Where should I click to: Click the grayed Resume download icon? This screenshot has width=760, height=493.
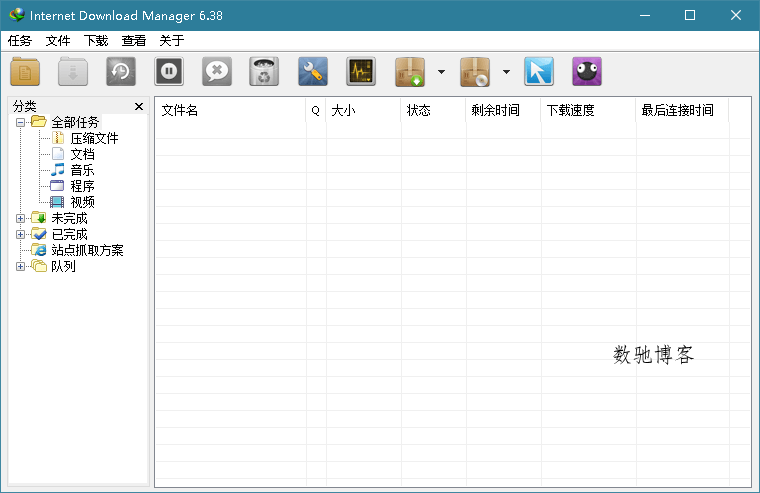pos(73,72)
